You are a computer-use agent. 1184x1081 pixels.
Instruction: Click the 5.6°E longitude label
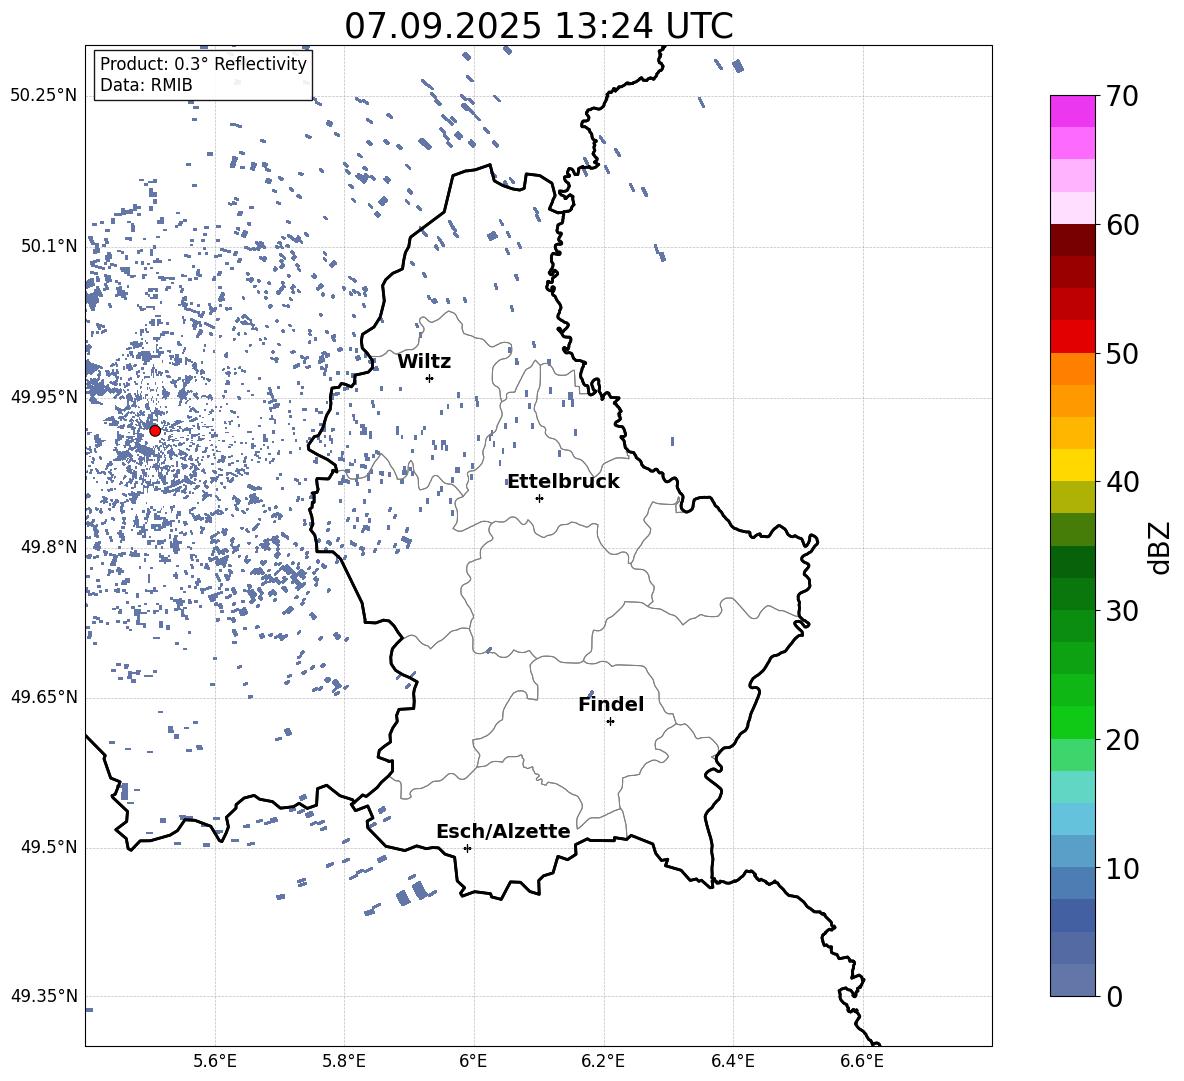pyautogui.click(x=215, y=1061)
